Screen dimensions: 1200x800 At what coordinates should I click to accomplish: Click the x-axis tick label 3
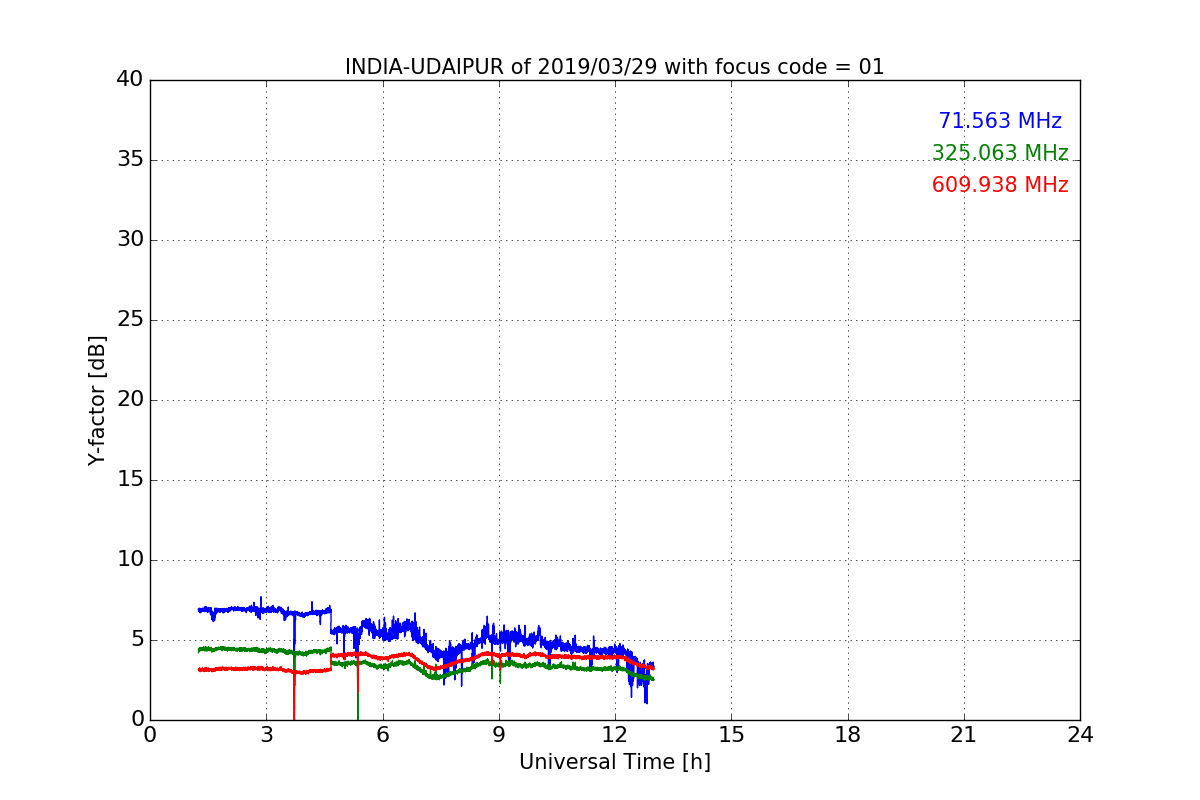pyautogui.click(x=266, y=735)
